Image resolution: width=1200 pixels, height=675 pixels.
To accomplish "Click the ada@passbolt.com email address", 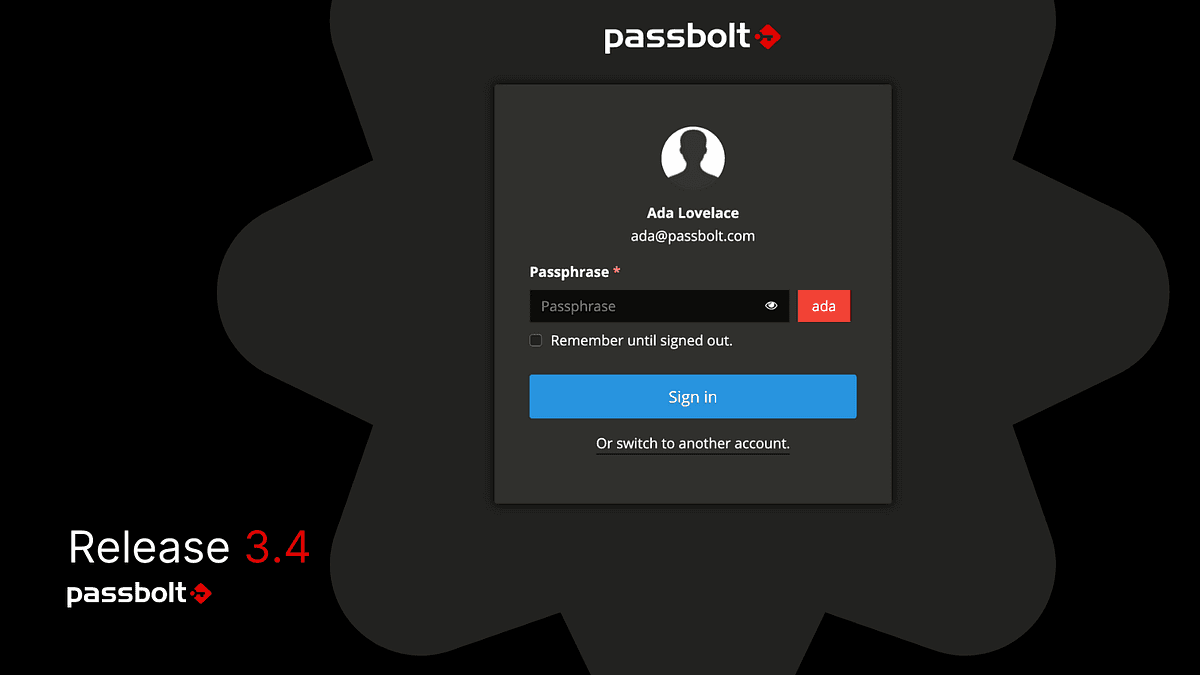I will (x=693, y=236).
